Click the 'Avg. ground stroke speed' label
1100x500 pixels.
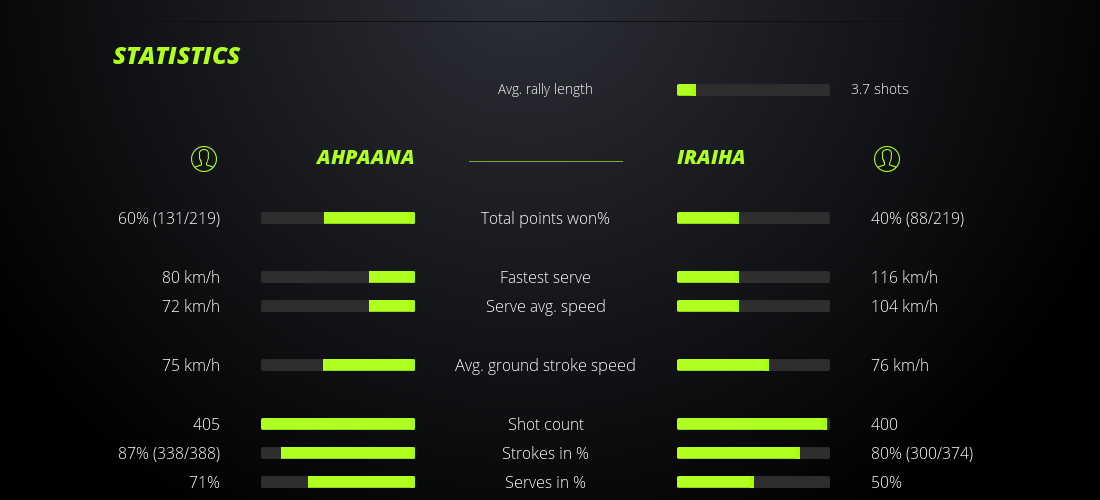[545, 365]
